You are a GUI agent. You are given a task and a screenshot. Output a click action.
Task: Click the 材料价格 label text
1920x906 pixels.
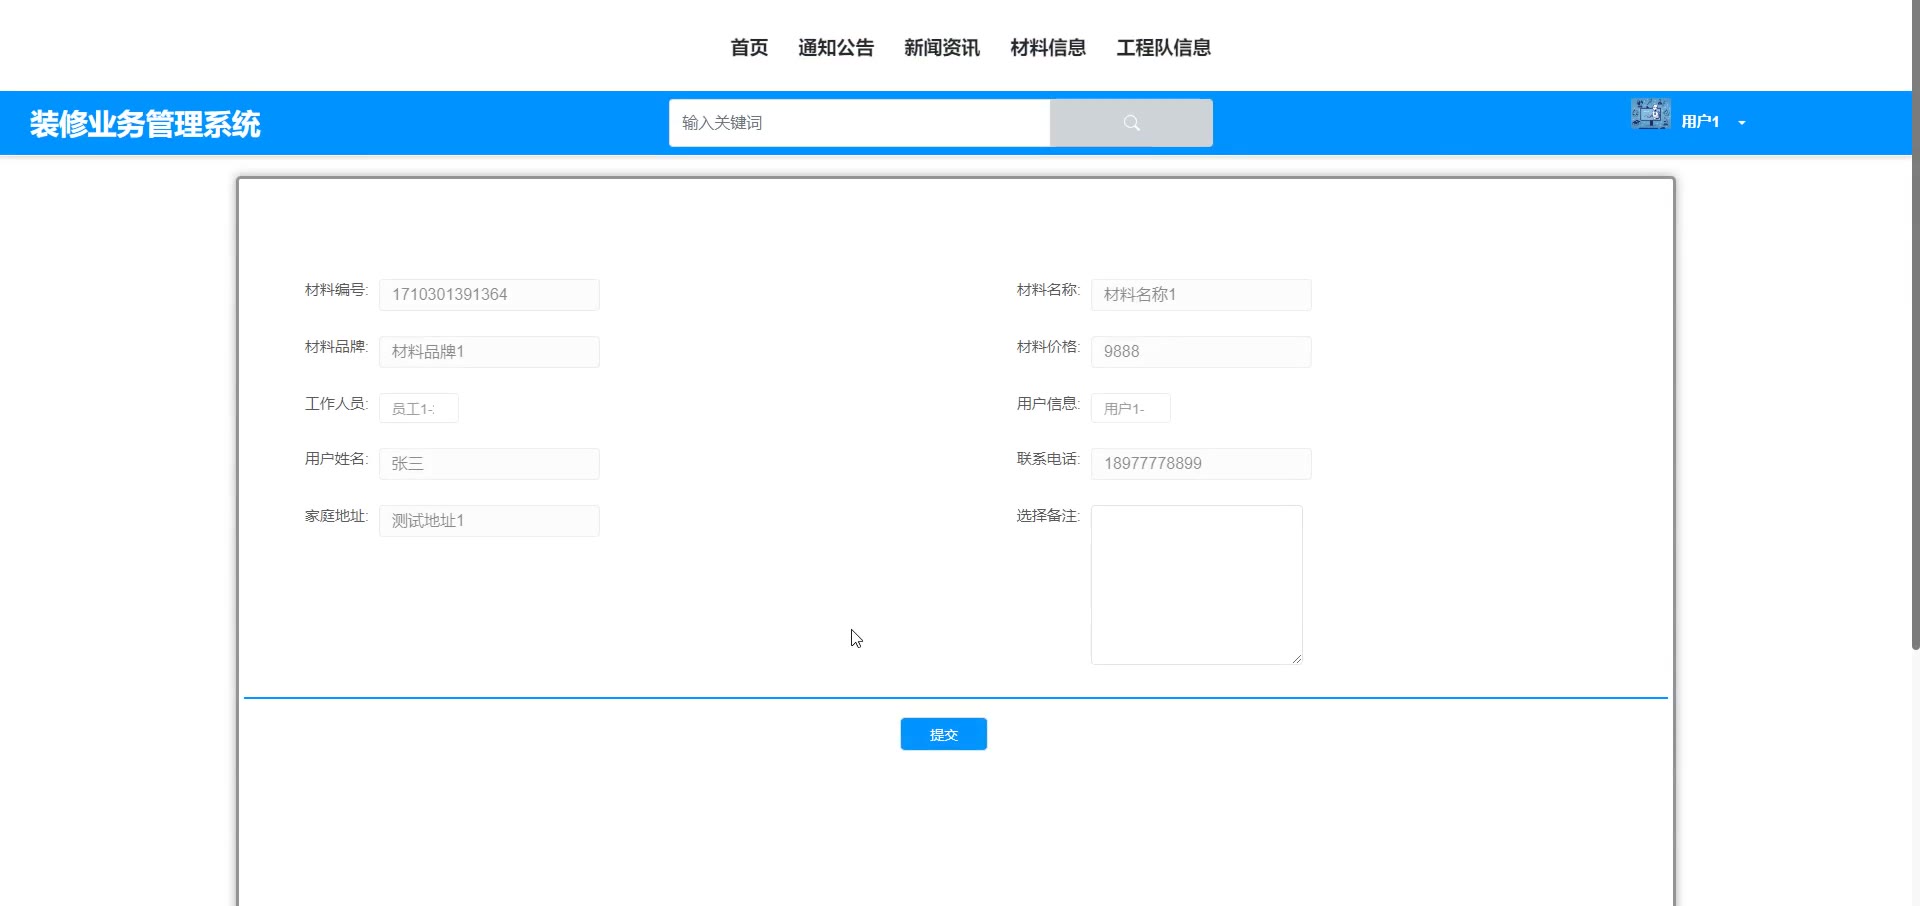pyautogui.click(x=1048, y=347)
